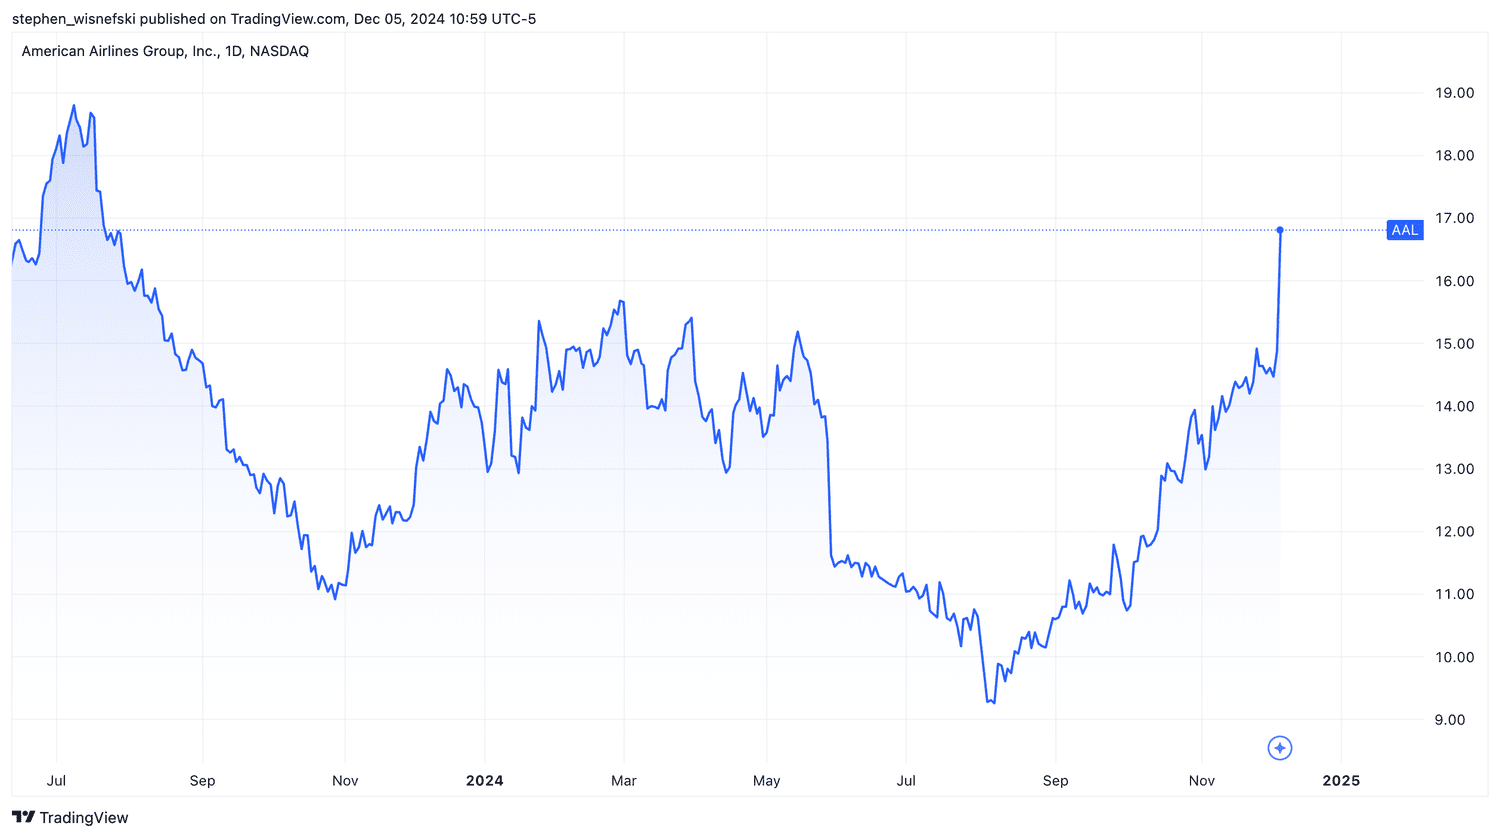Screen dimensions: 1500x838
Task: Click the May label on the time axis
Action: click(x=767, y=780)
